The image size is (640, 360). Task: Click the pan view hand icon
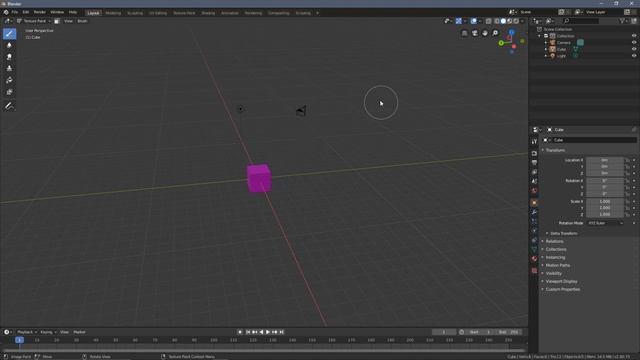pos(485,33)
